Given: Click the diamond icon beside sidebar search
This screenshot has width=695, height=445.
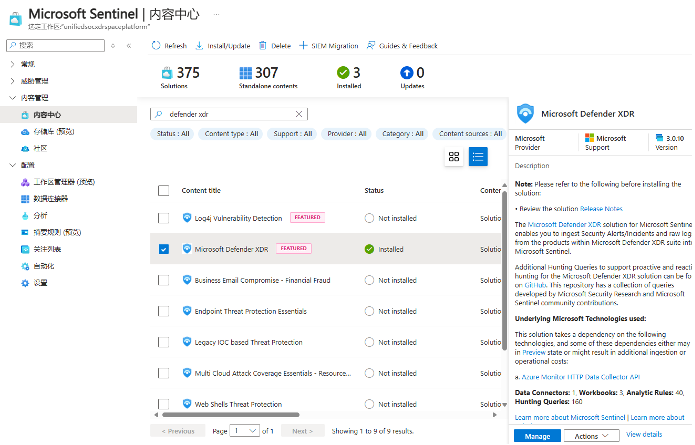Looking at the screenshot, I should coord(113,46).
